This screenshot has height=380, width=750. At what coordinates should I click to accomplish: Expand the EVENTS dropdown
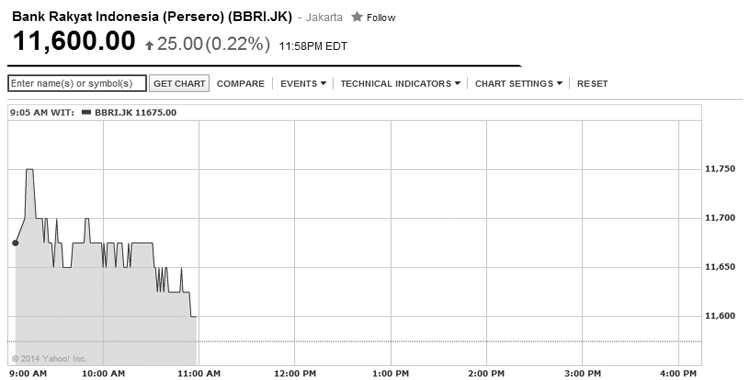pyautogui.click(x=303, y=84)
